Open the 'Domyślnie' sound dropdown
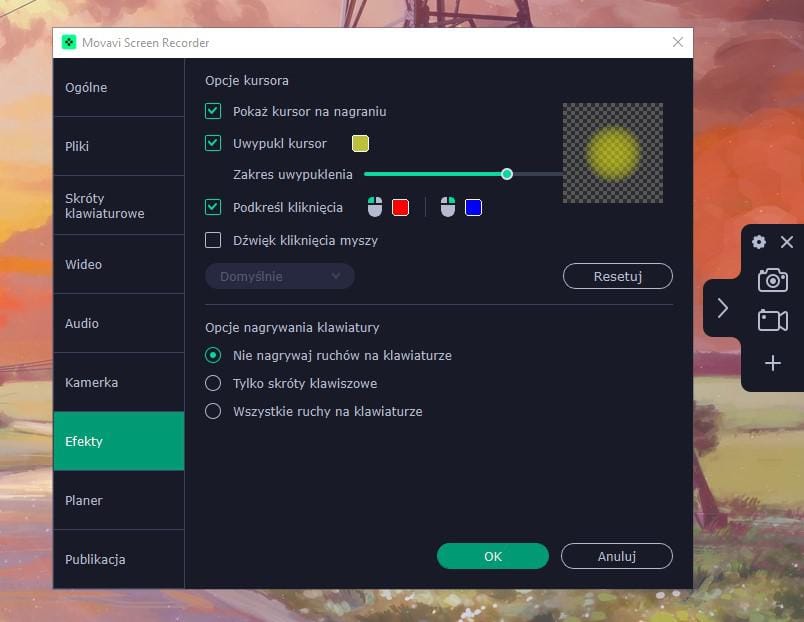804x622 pixels. click(280, 276)
